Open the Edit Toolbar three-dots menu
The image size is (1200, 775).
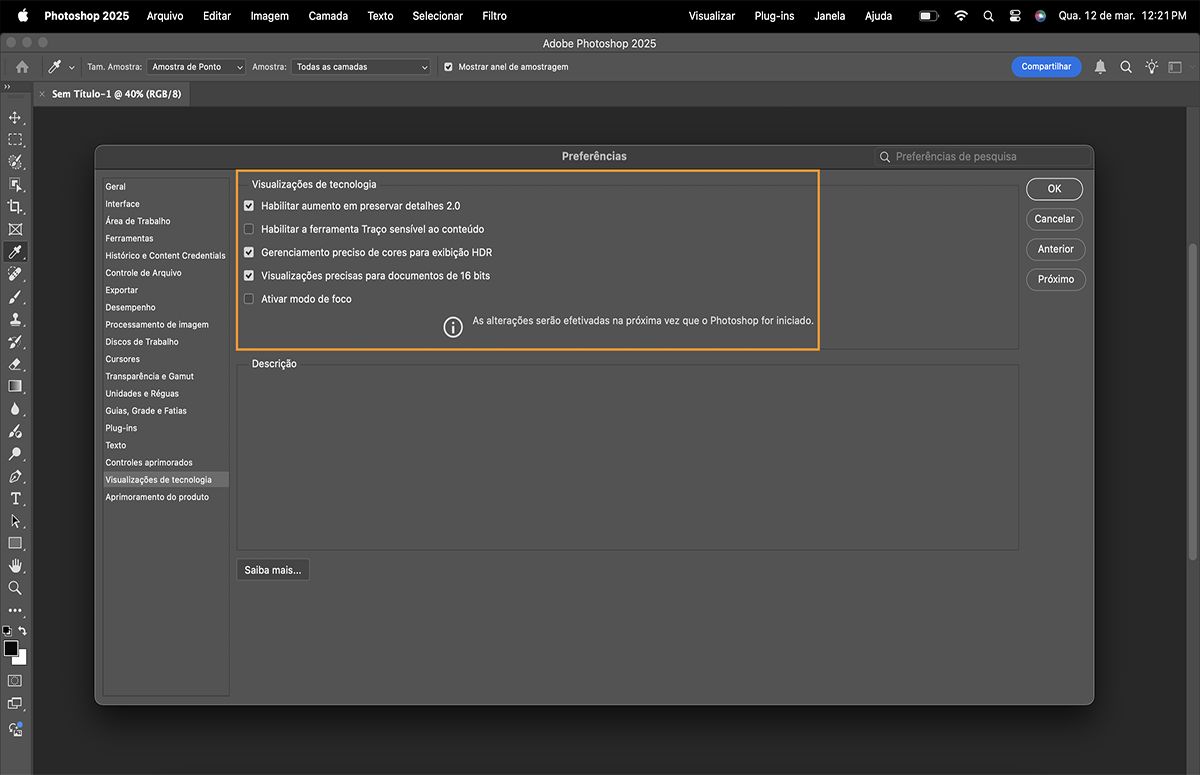tap(15, 610)
